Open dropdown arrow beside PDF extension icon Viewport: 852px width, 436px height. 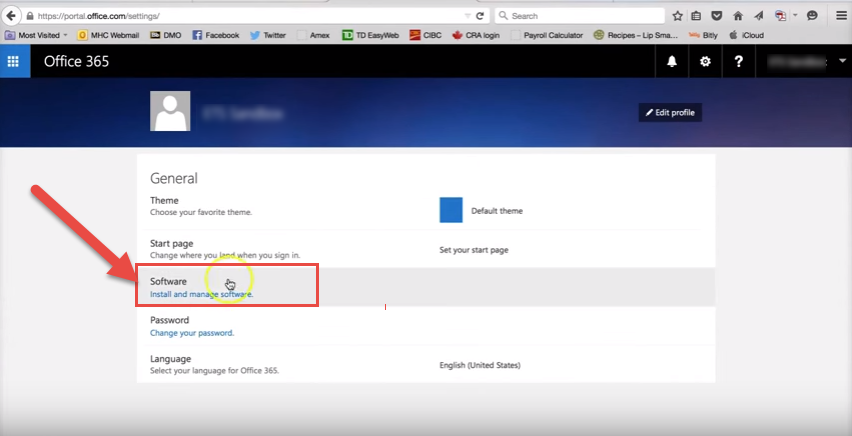tap(795, 15)
